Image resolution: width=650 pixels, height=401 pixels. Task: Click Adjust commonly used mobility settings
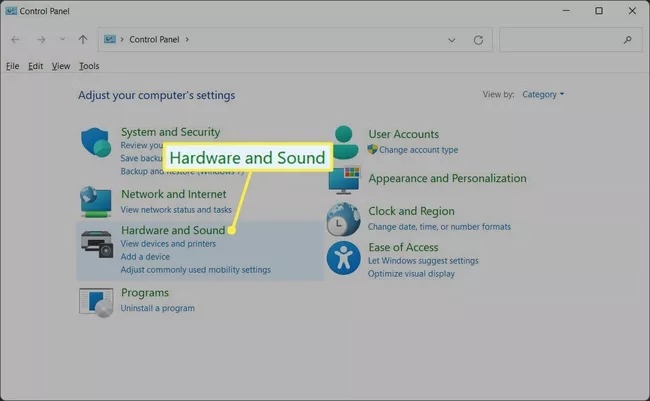[x=196, y=270]
